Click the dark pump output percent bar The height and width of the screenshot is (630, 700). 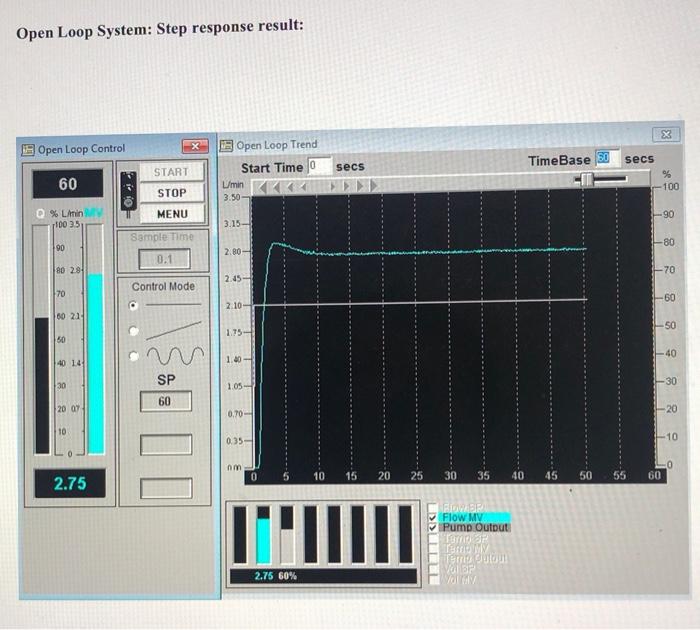pos(42,385)
